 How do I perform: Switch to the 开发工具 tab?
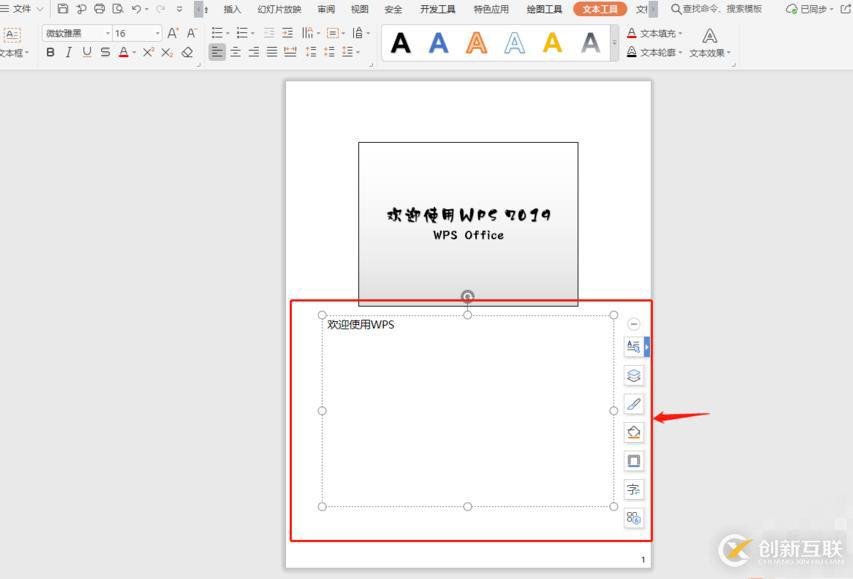[x=437, y=9]
